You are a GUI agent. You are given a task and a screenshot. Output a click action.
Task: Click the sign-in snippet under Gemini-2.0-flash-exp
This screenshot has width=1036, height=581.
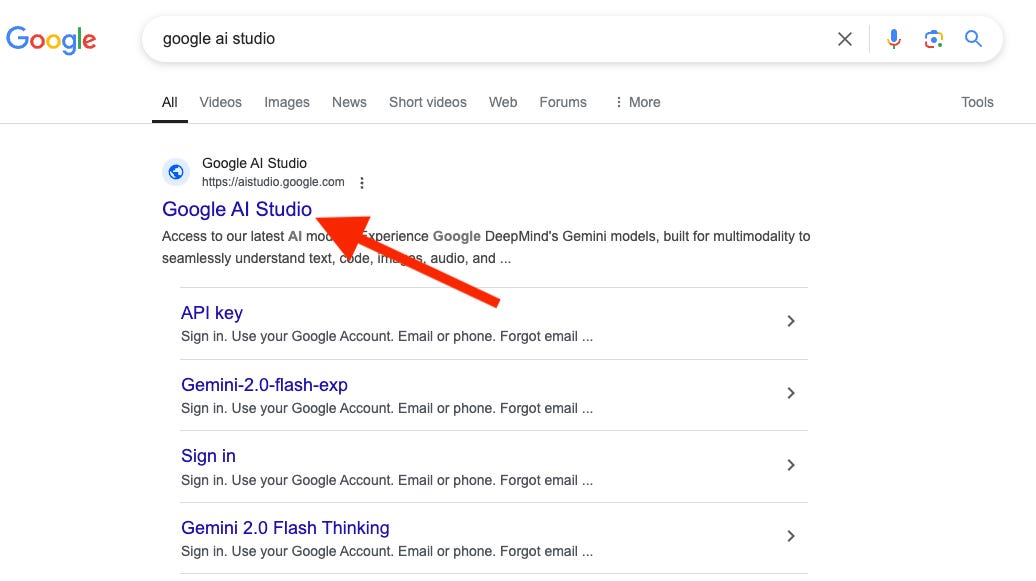387,408
